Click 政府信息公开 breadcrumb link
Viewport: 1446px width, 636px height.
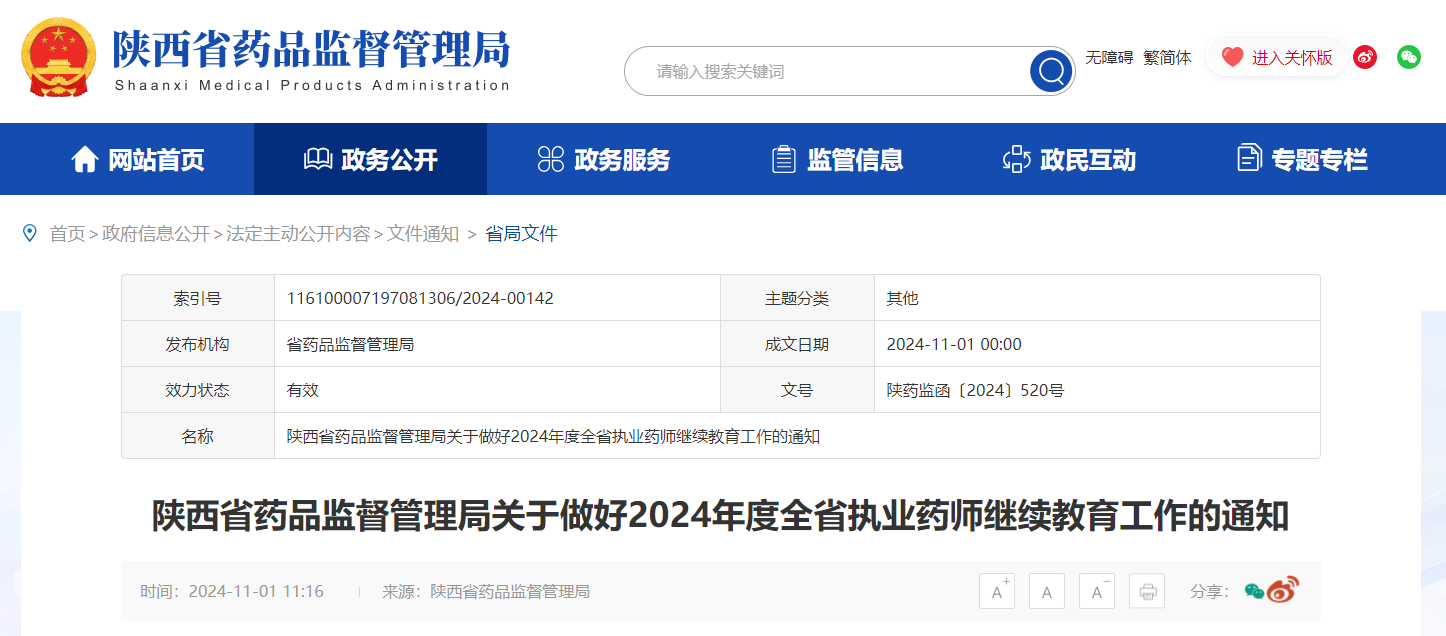pyautogui.click(x=156, y=234)
